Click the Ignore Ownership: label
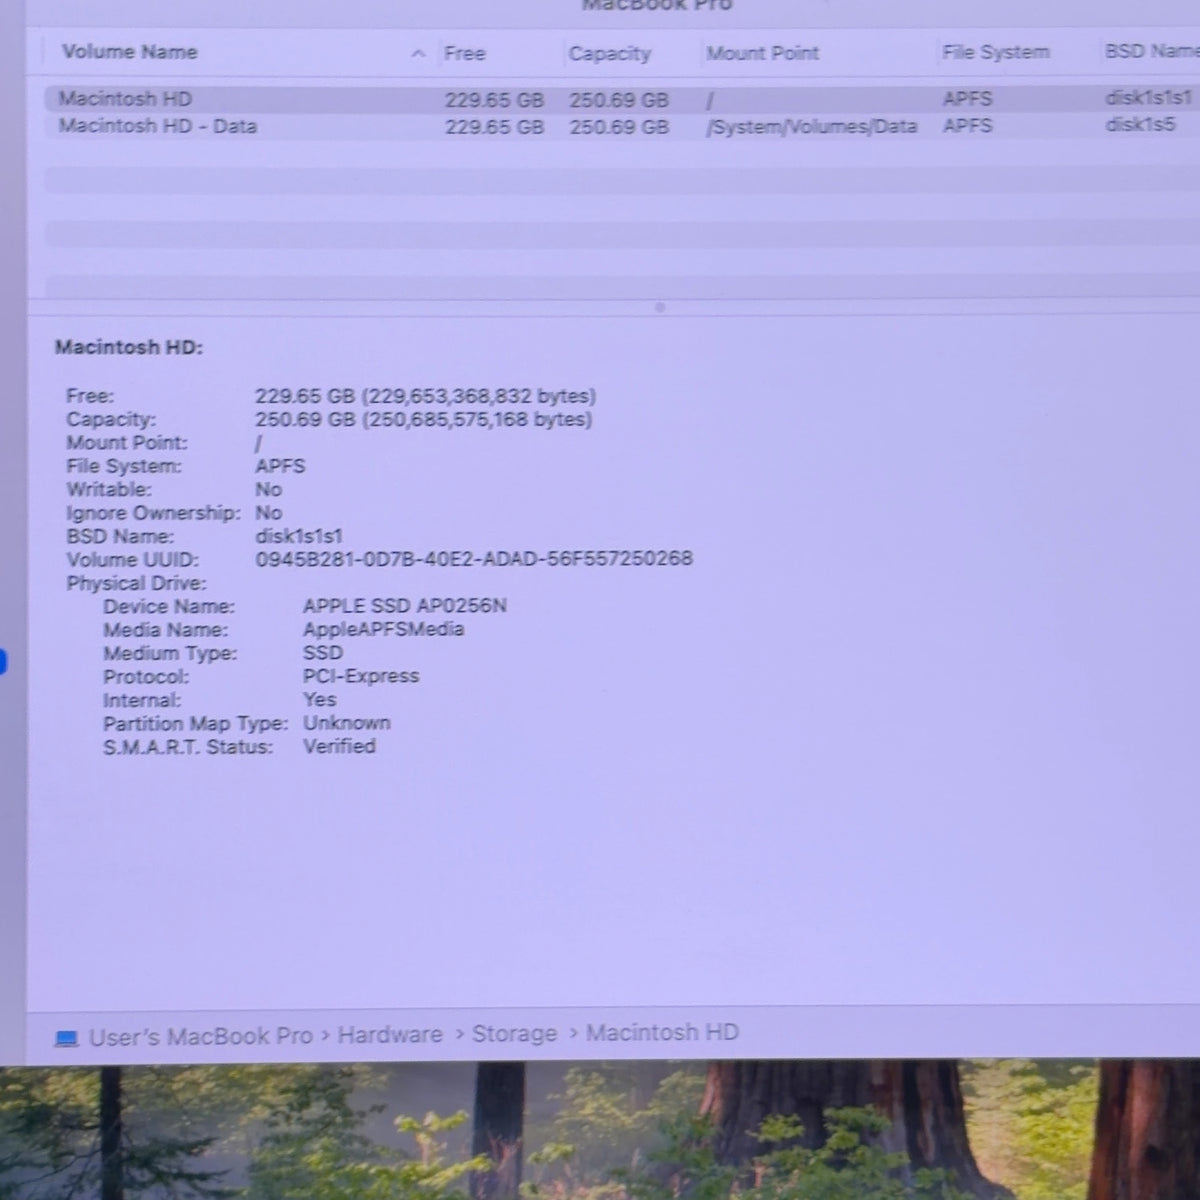The width and height of the screenshot is (1200, 1200). pyautogui.click(x=153, y=513)
